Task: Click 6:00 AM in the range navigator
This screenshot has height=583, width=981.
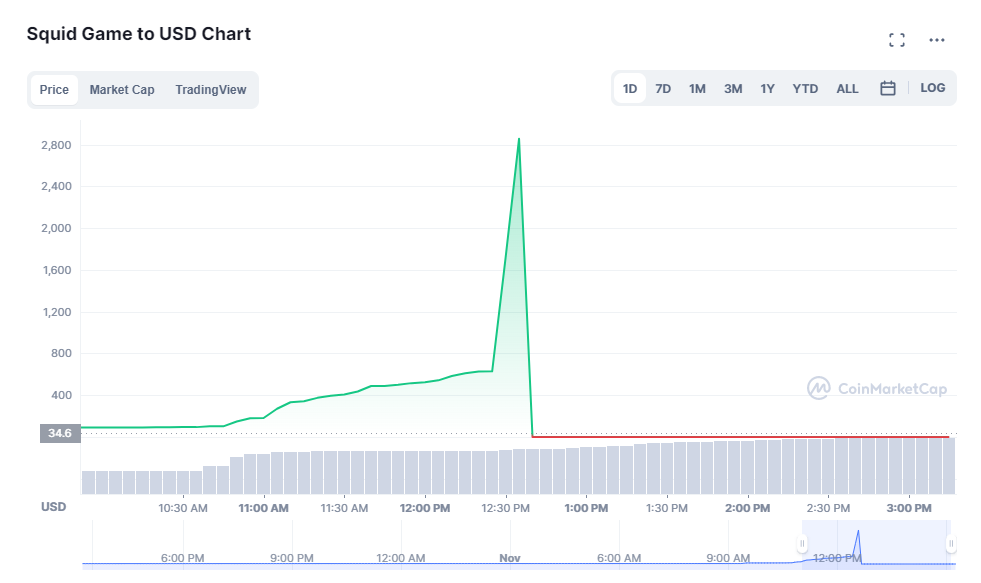Action: pyautogui.click(x=619, y=558)
